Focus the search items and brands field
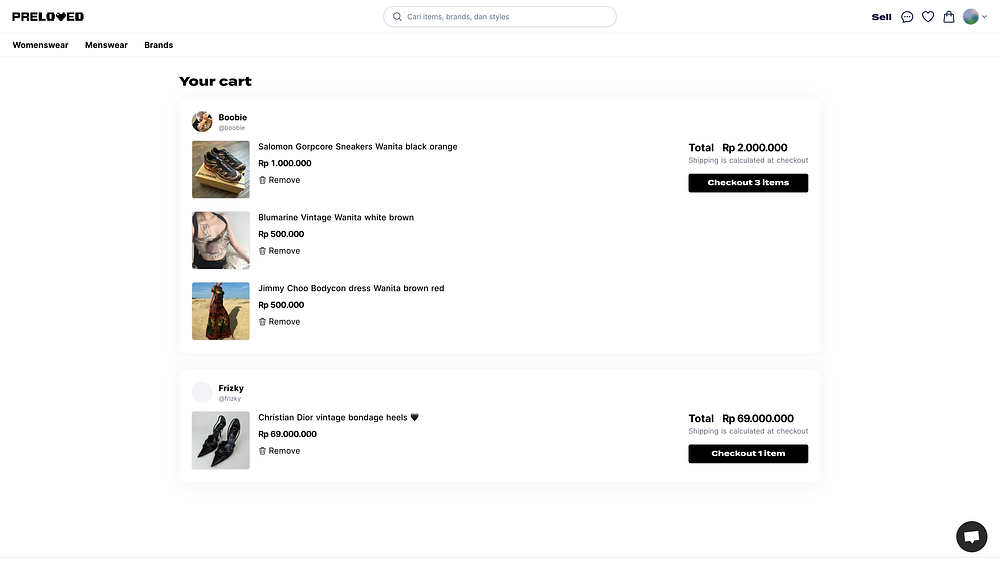This screenshot has height=563, width=1000. (505, 17)
